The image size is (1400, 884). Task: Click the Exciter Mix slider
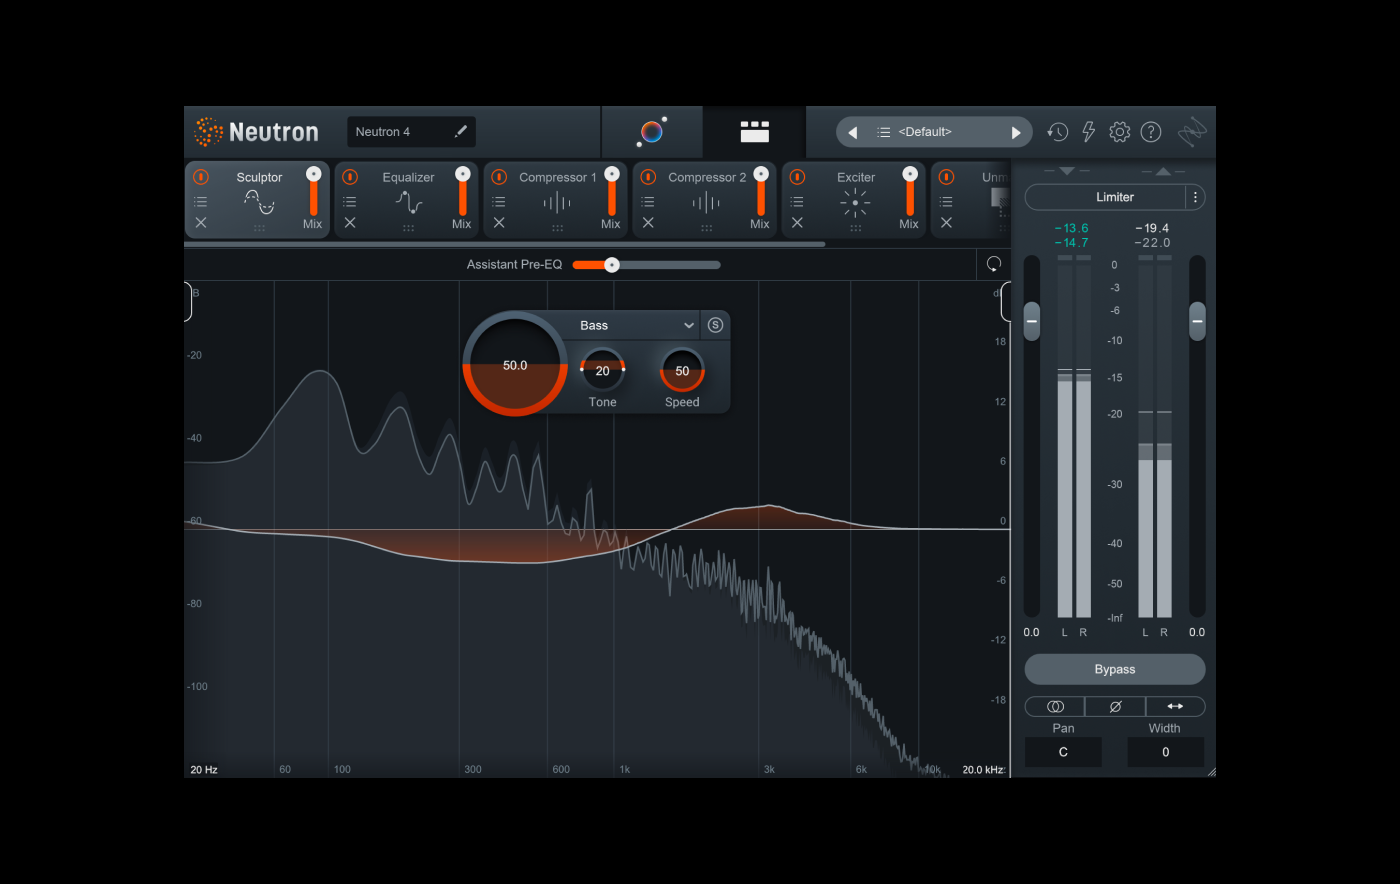coord(909,191)
